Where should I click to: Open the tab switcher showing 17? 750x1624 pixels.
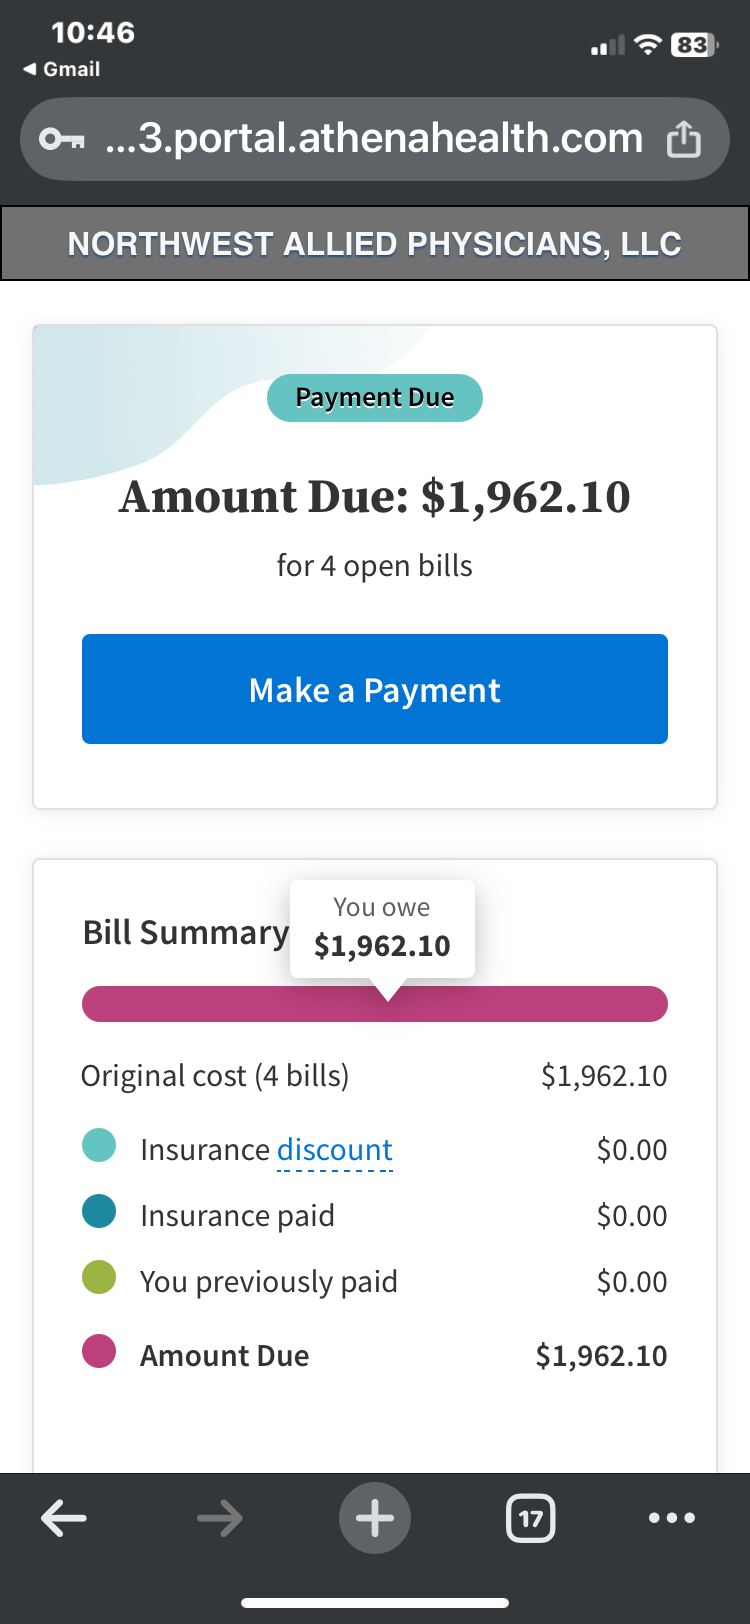click(531, 1519)
